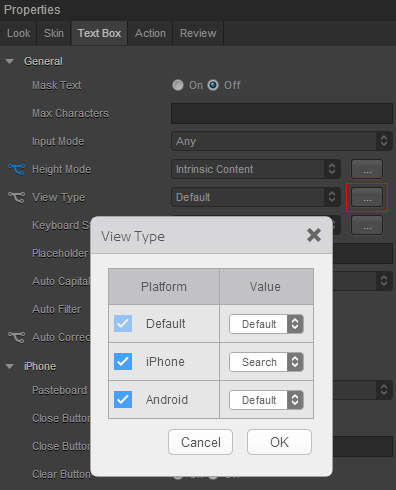Collapse the General section triangle

tap(10, 61)
